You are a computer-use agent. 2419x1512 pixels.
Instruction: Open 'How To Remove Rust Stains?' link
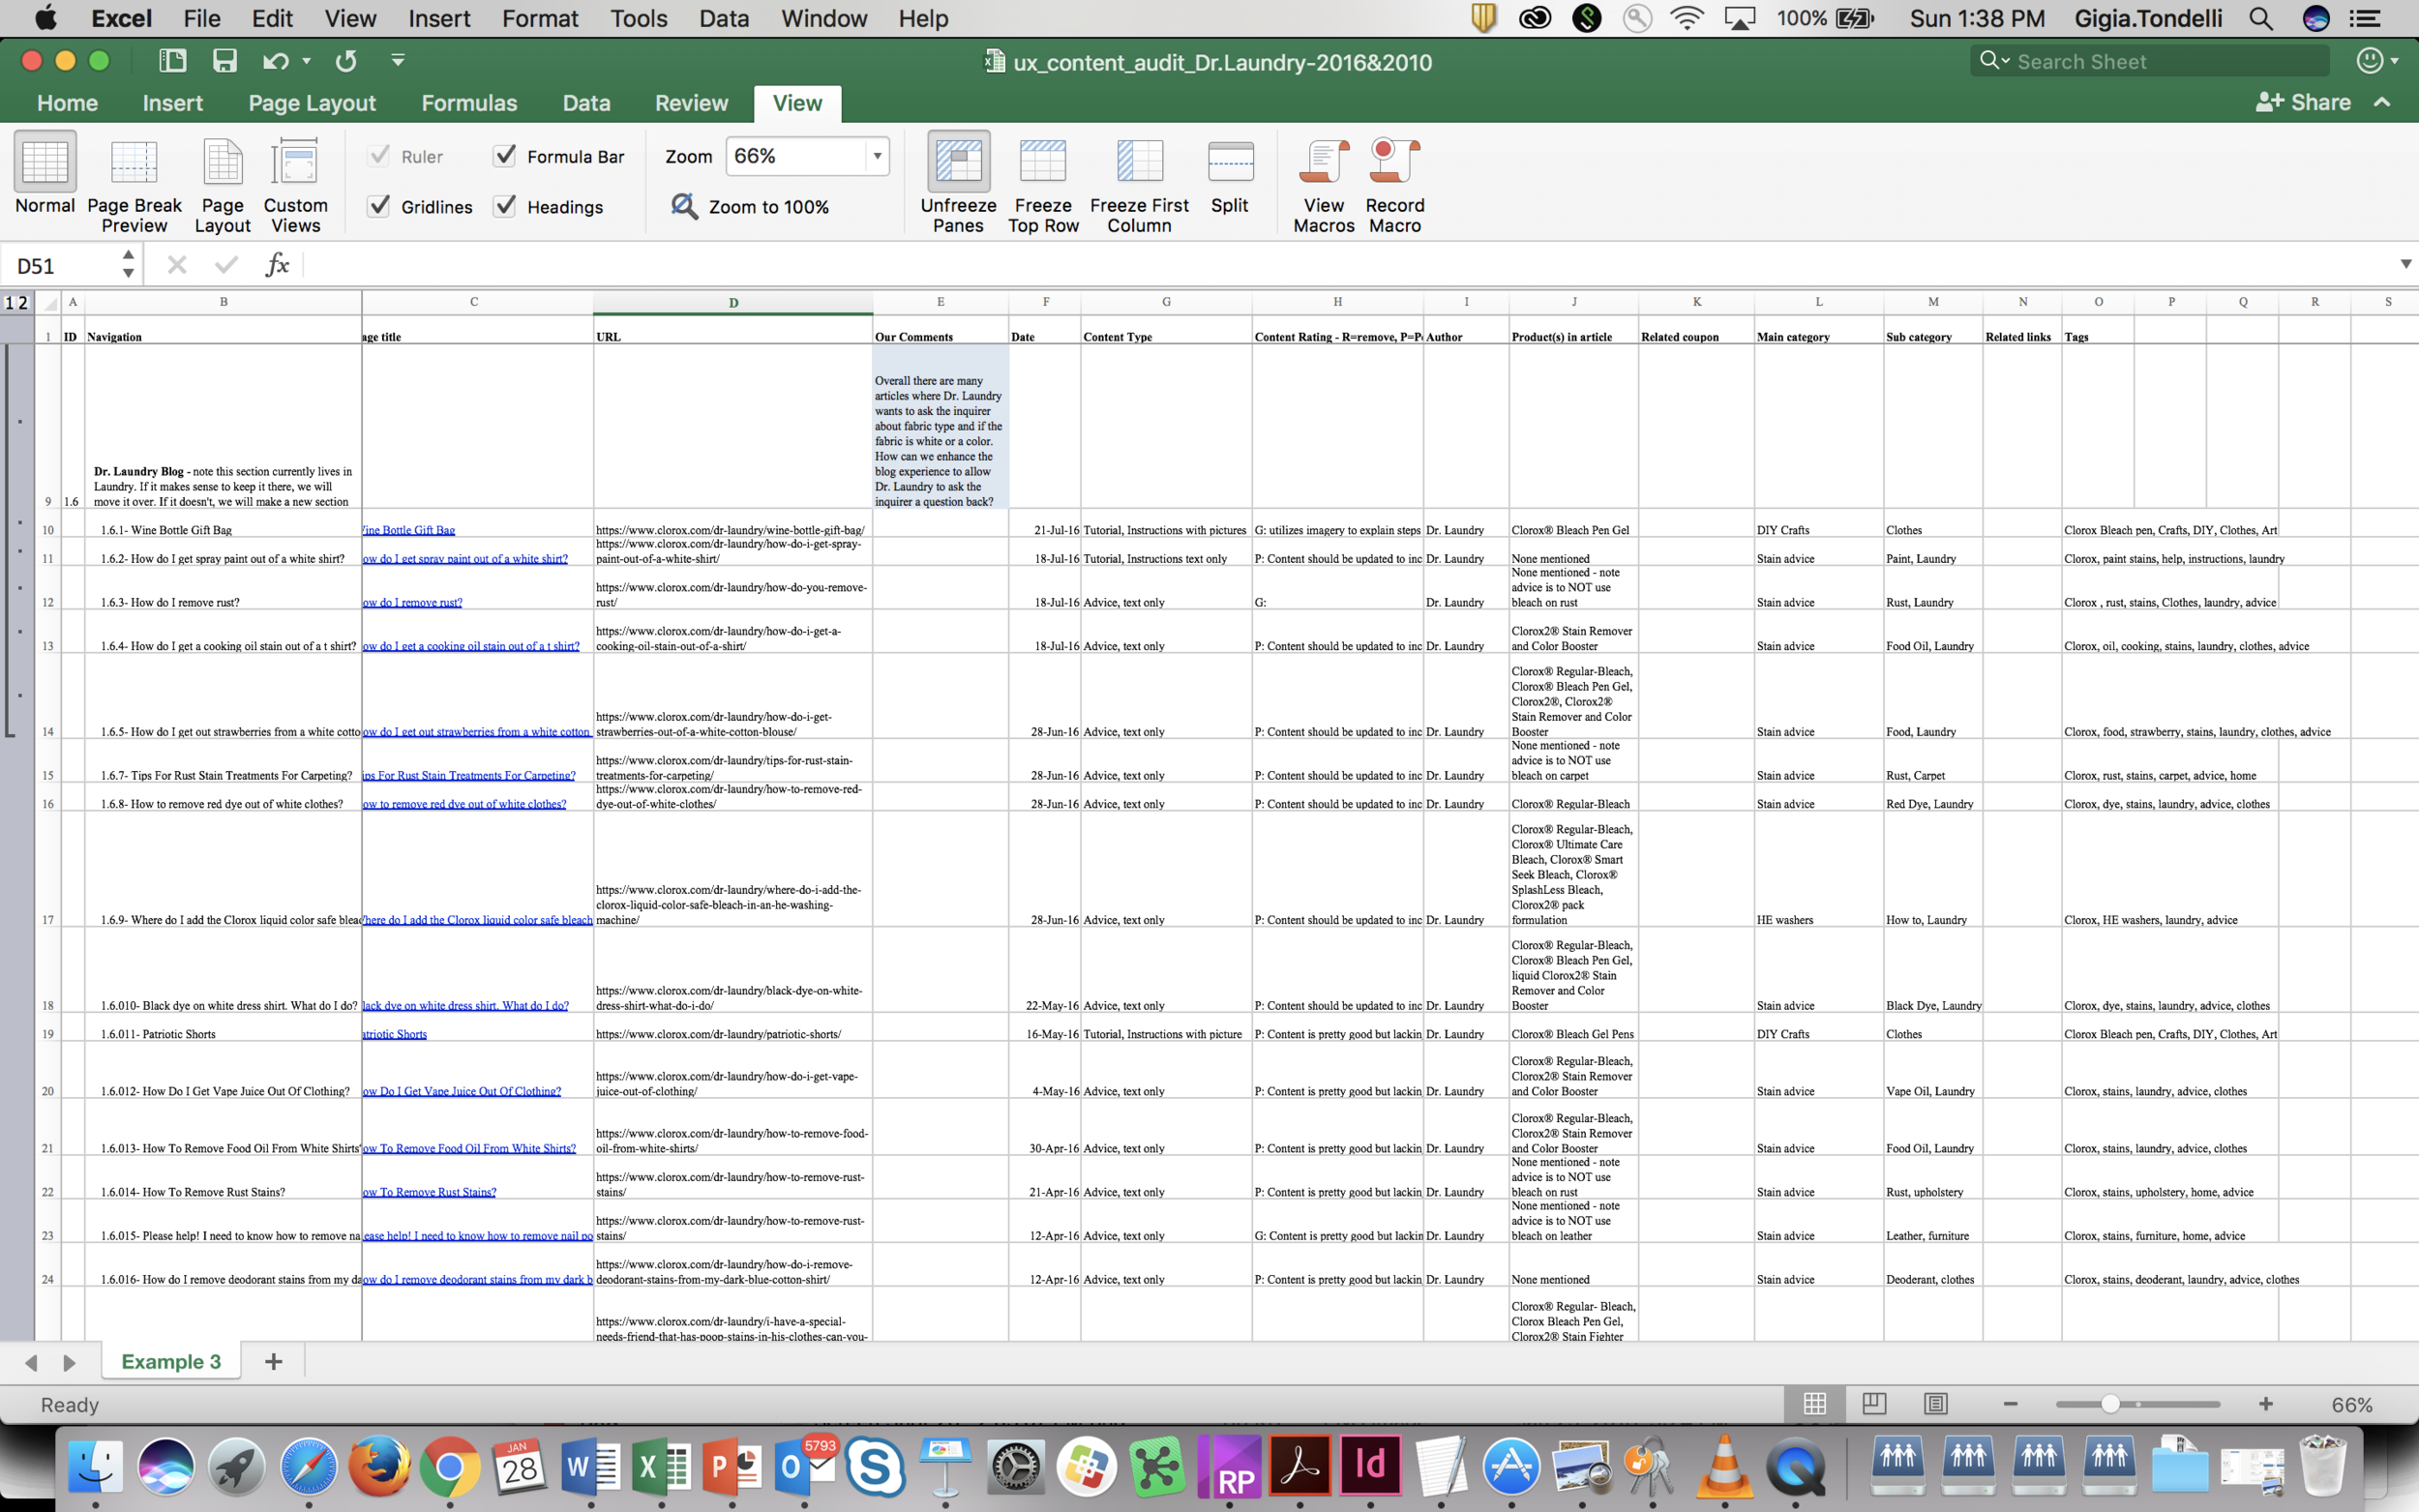pos(429,1192)
